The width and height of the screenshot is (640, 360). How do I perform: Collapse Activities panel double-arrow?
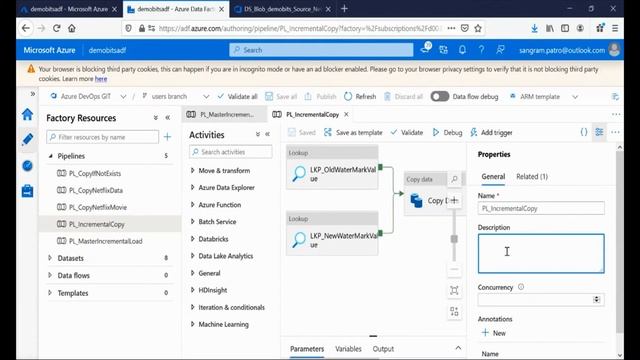(267, 134)
